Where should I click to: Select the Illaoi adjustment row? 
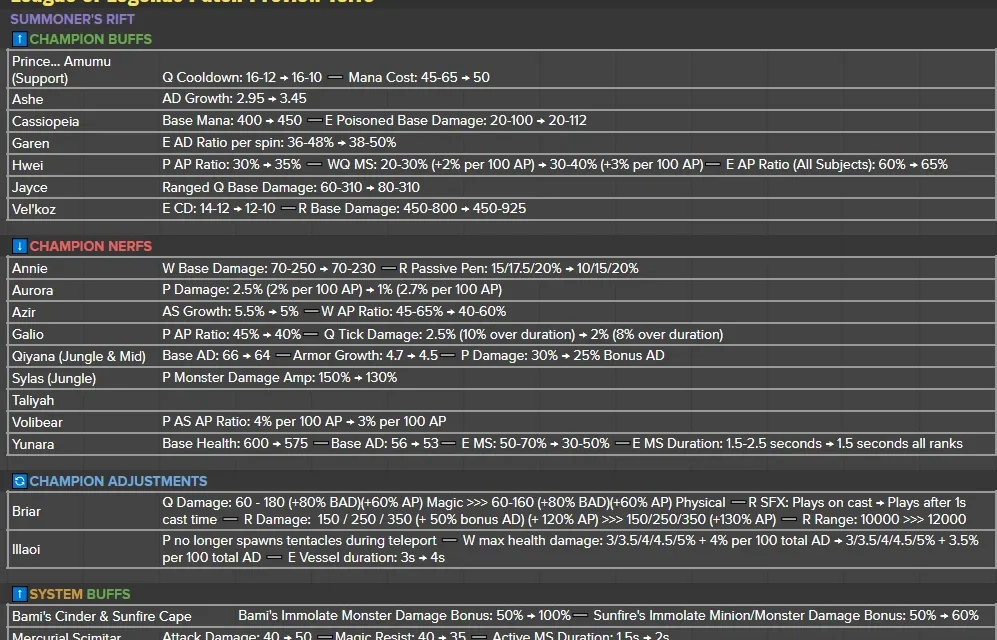point(28,549)
